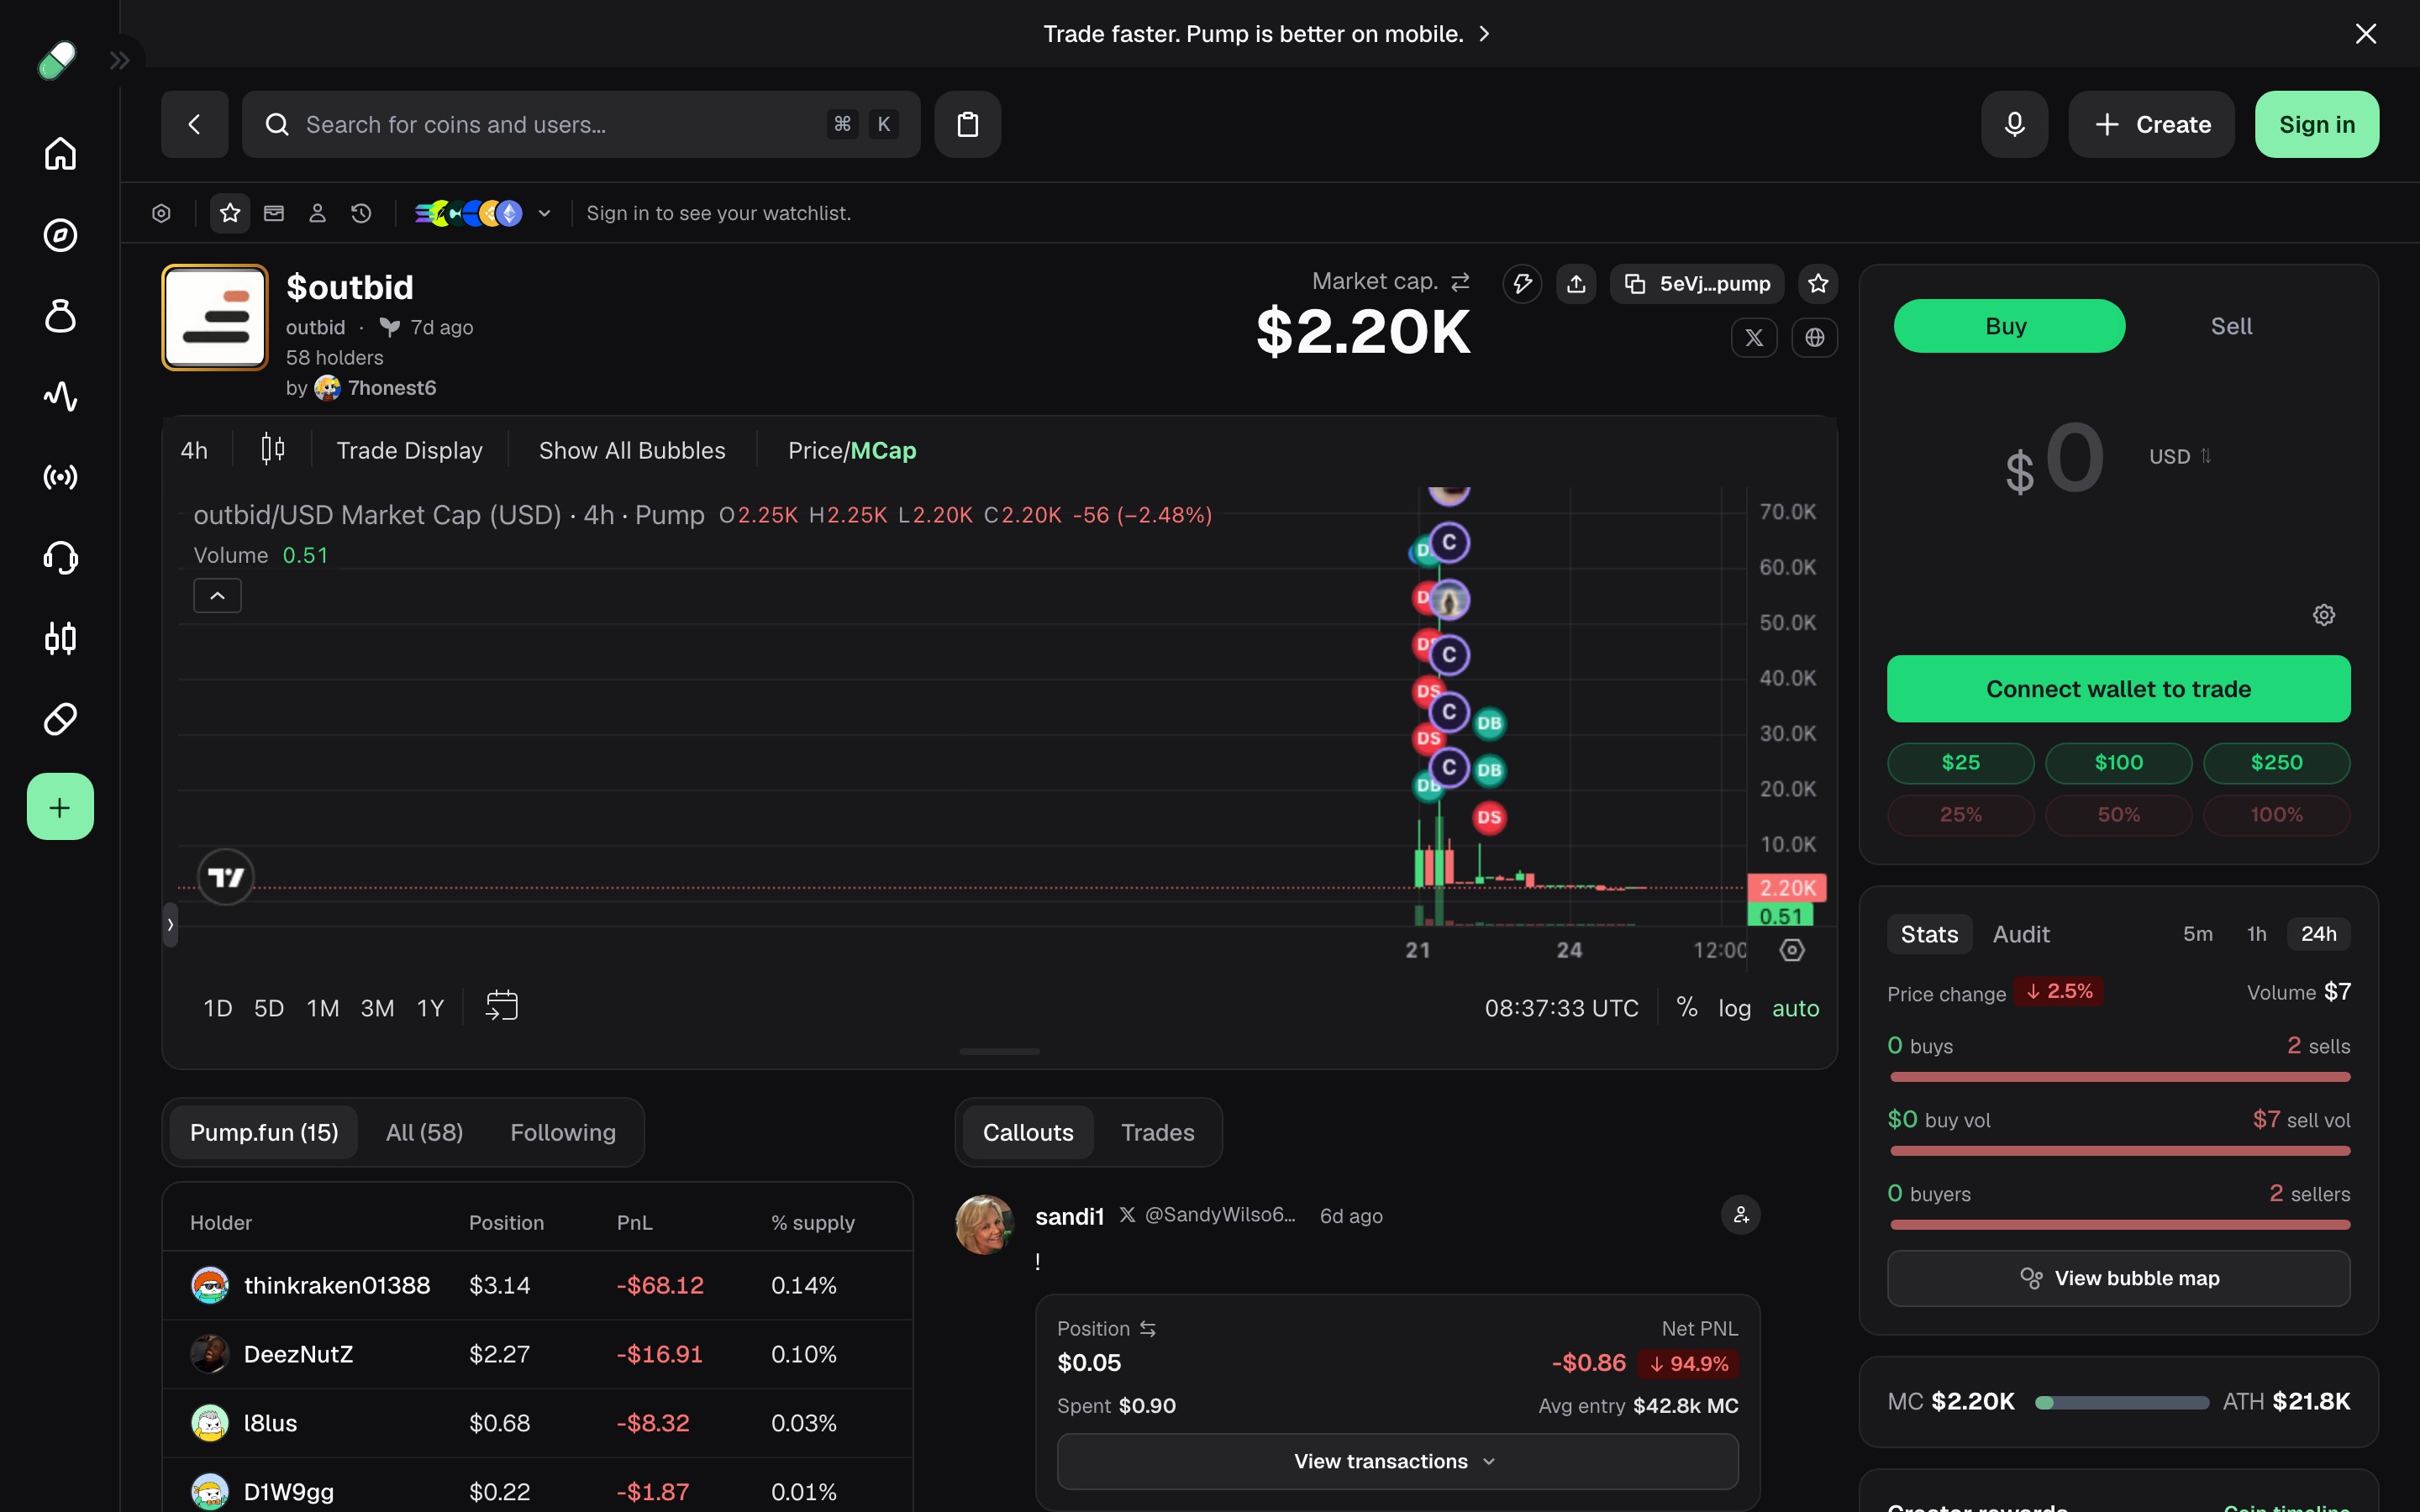
Task: Expand the chart's left side panel arrow
Action: tap(170, 925)
